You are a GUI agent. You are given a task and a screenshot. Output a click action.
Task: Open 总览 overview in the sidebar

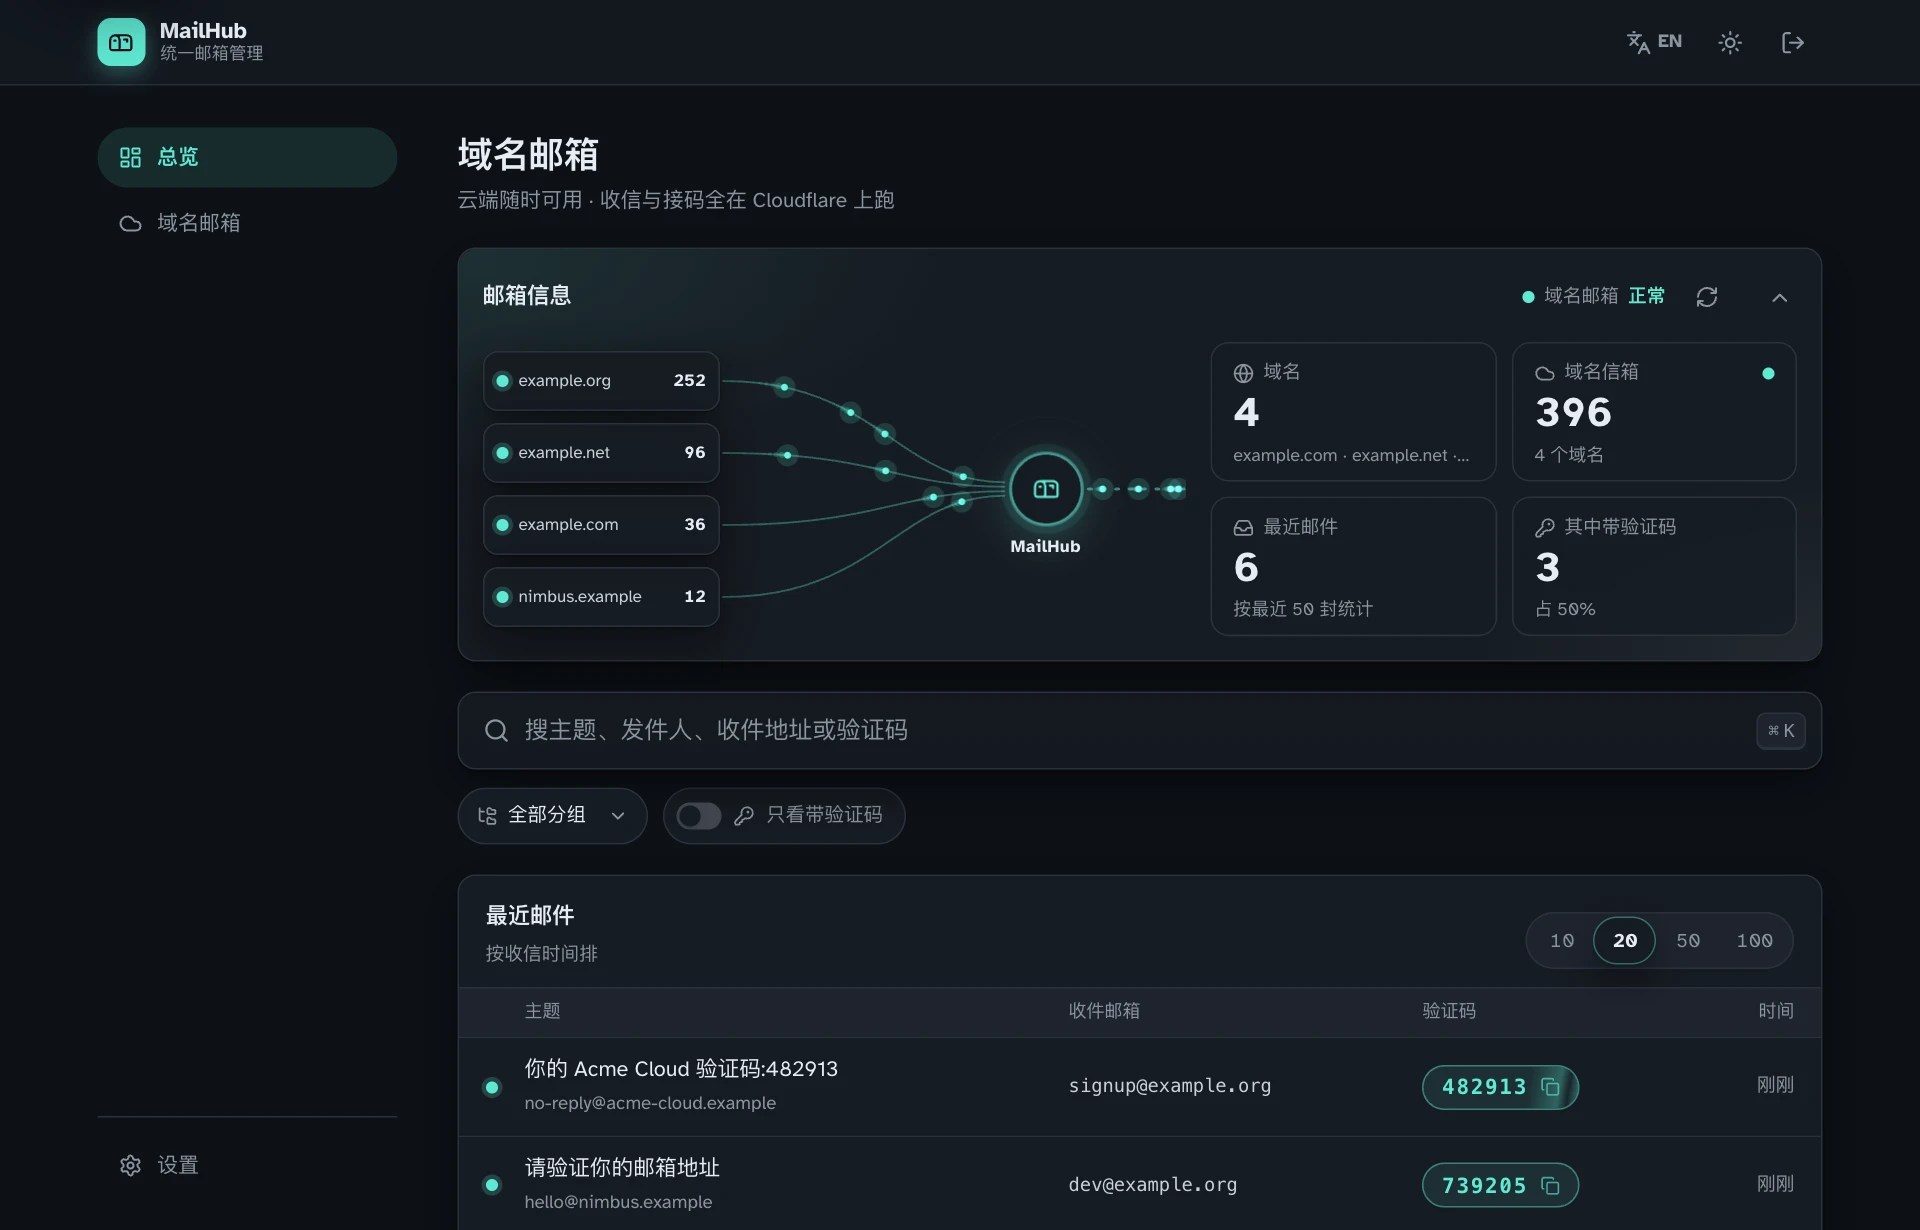click(247, 157)
